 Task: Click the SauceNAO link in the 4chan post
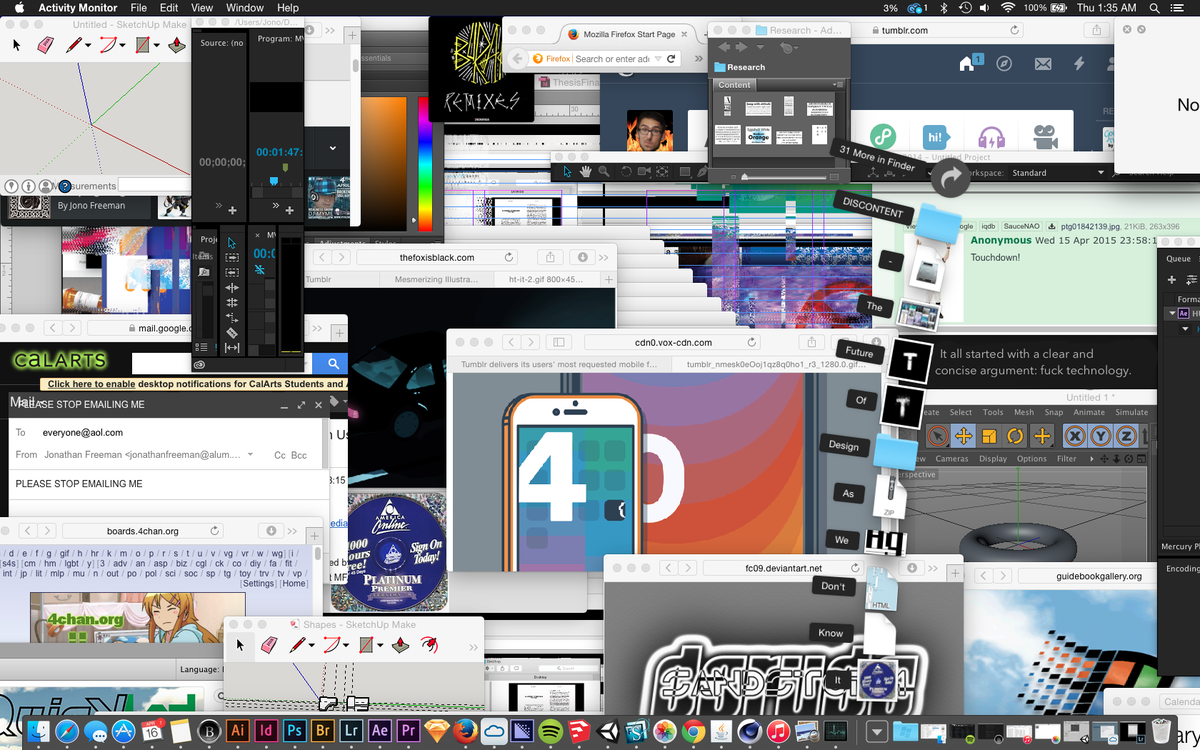click(x=1021, y=227)
